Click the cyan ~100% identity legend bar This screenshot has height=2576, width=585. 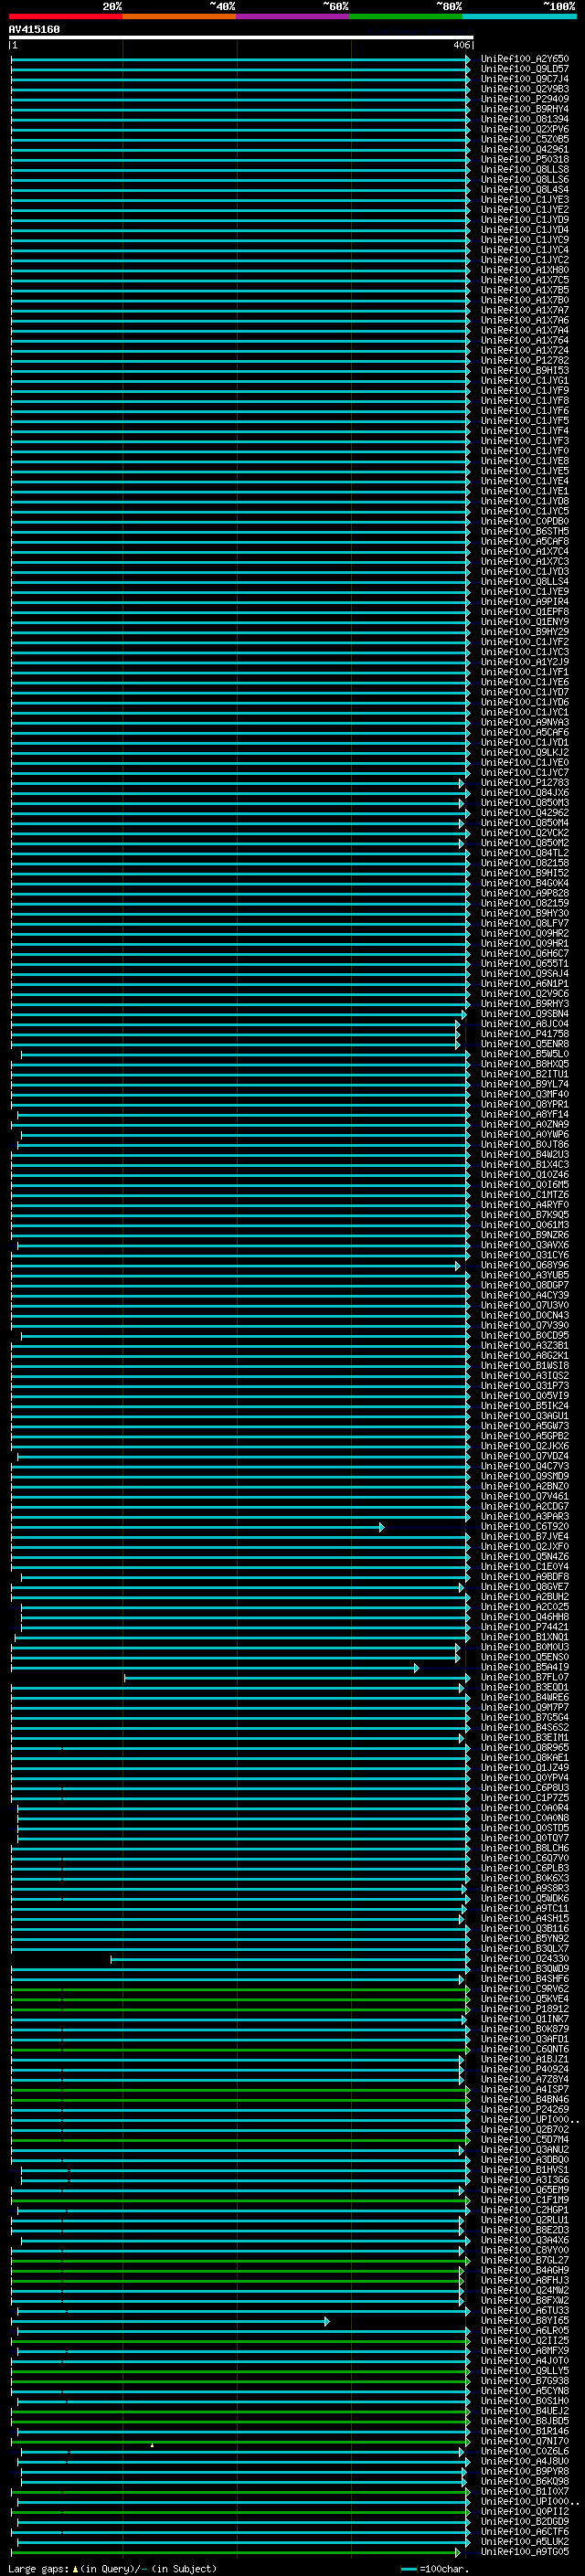(519, 16)
